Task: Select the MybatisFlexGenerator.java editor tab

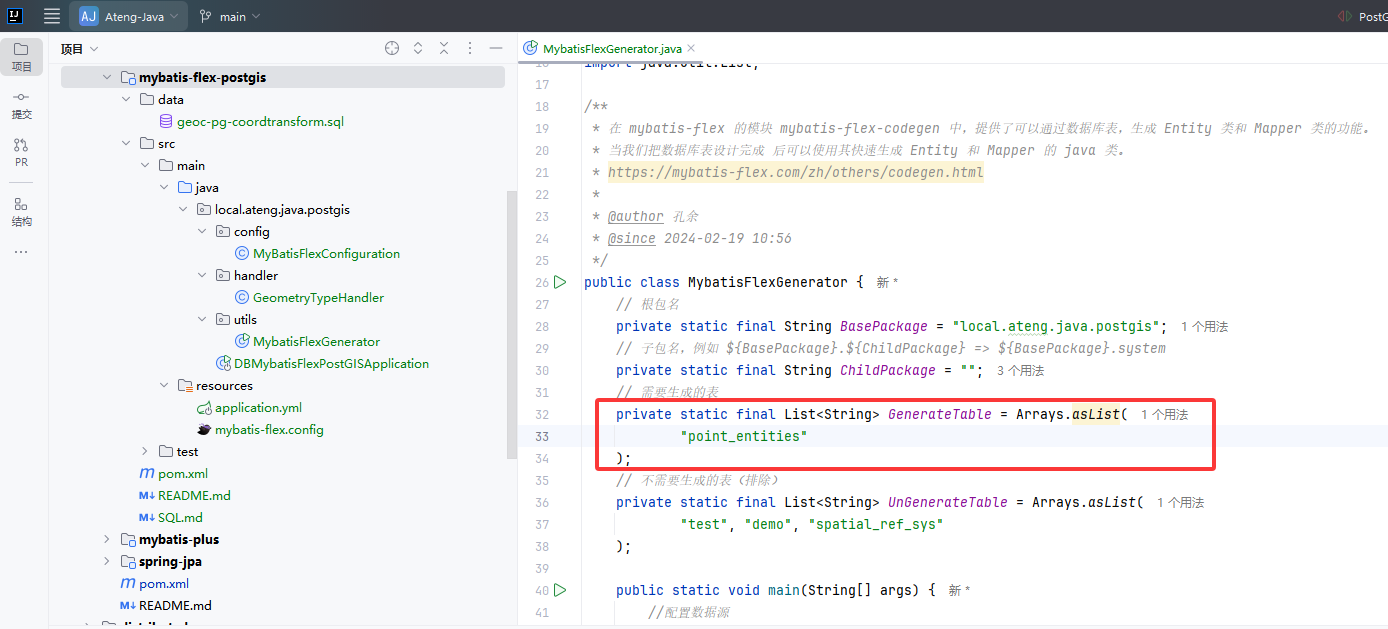Action: (x=611, y=48)
